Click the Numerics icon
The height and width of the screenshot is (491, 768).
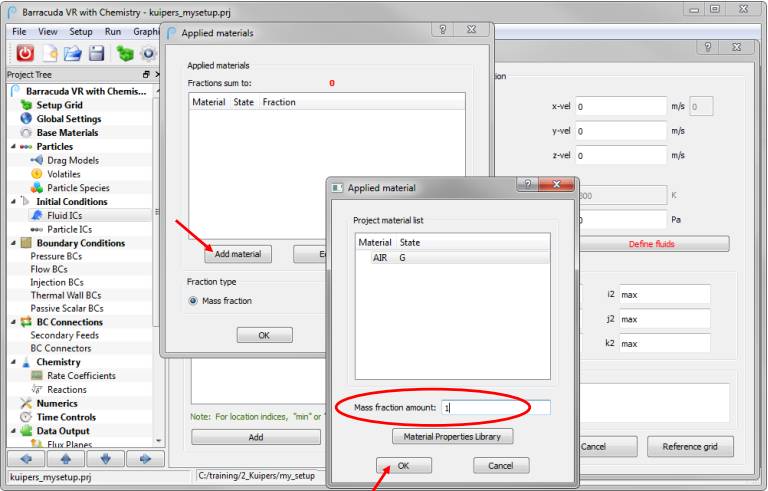[26, 403]
